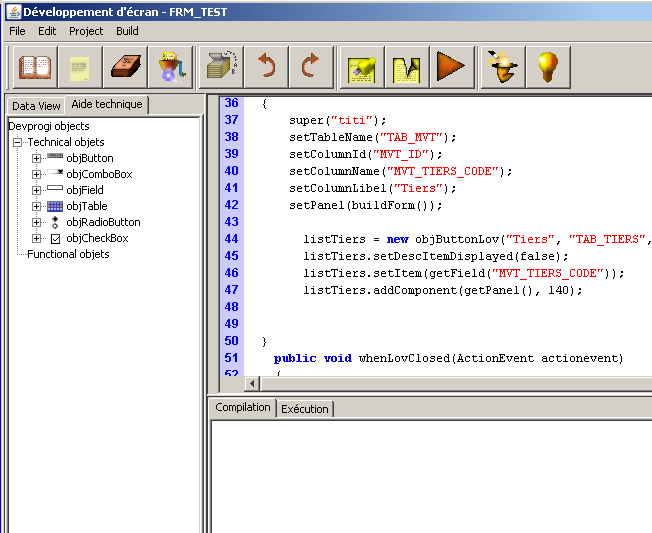Click the editor's horizontal scroll left arrow
This screenshot has height=533, width=652.
point(252,384)
